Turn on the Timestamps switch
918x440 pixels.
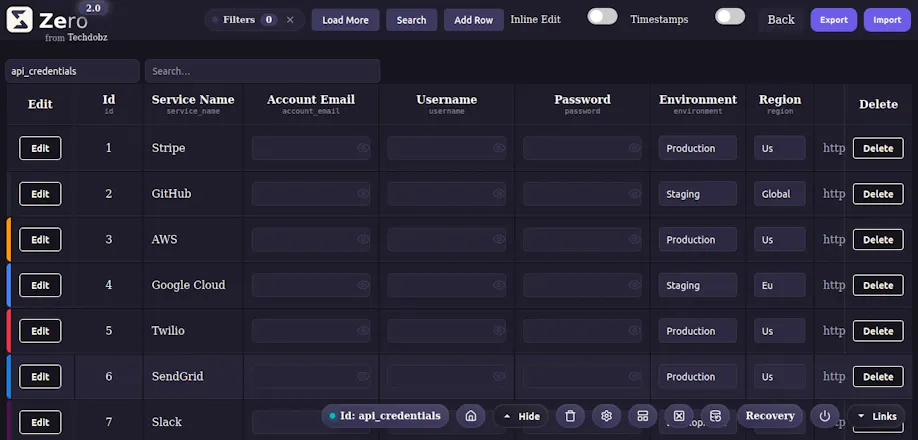[730, 16]
